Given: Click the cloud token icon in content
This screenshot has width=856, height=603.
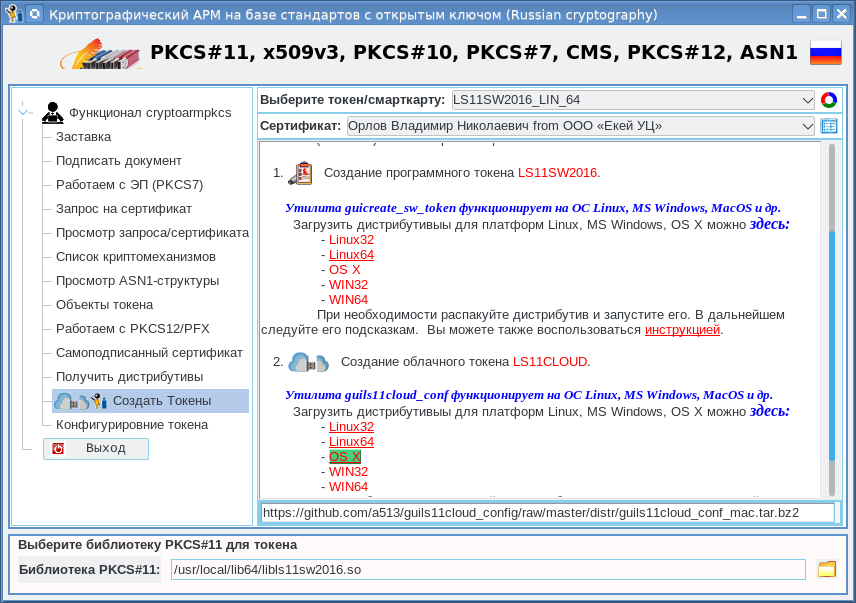Looking at the screenshot, I should click(x=308, y=362).
